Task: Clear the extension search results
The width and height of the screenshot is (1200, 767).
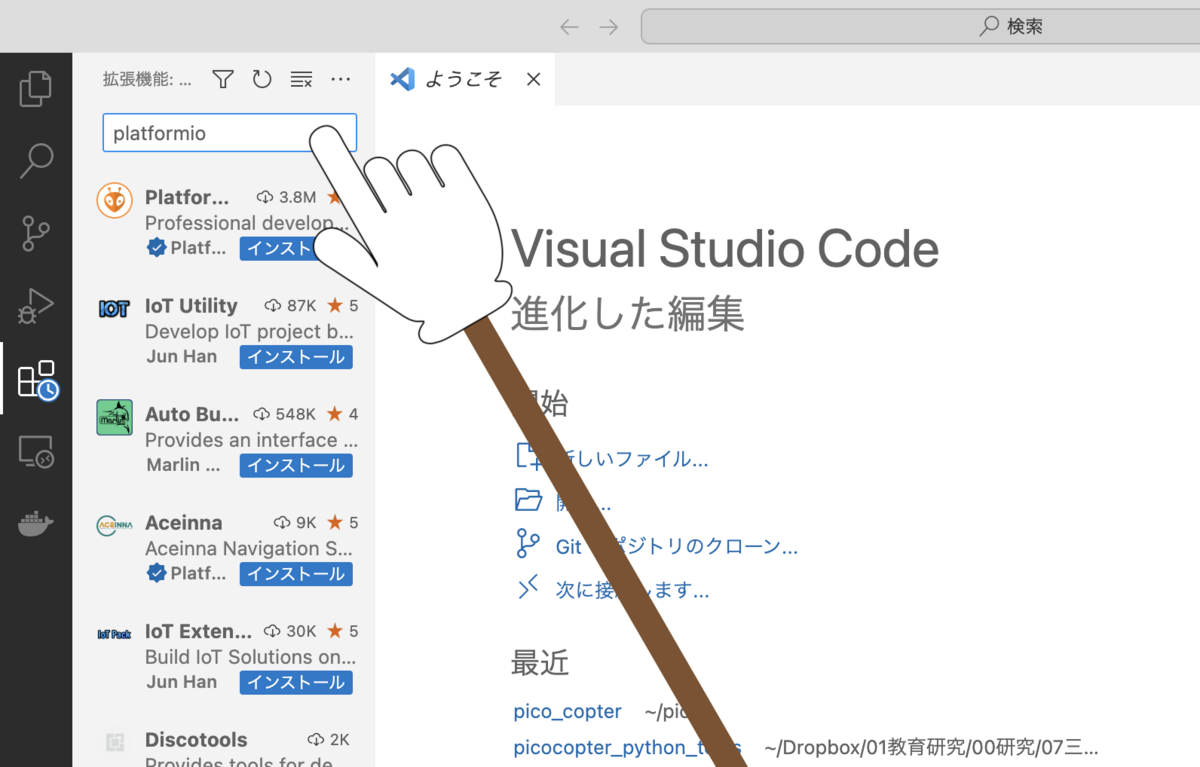Action: [x=301, y=79]
